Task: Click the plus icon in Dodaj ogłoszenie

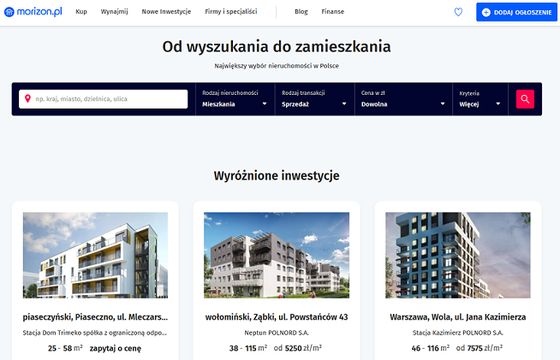Action: click(x=486, y=12)
